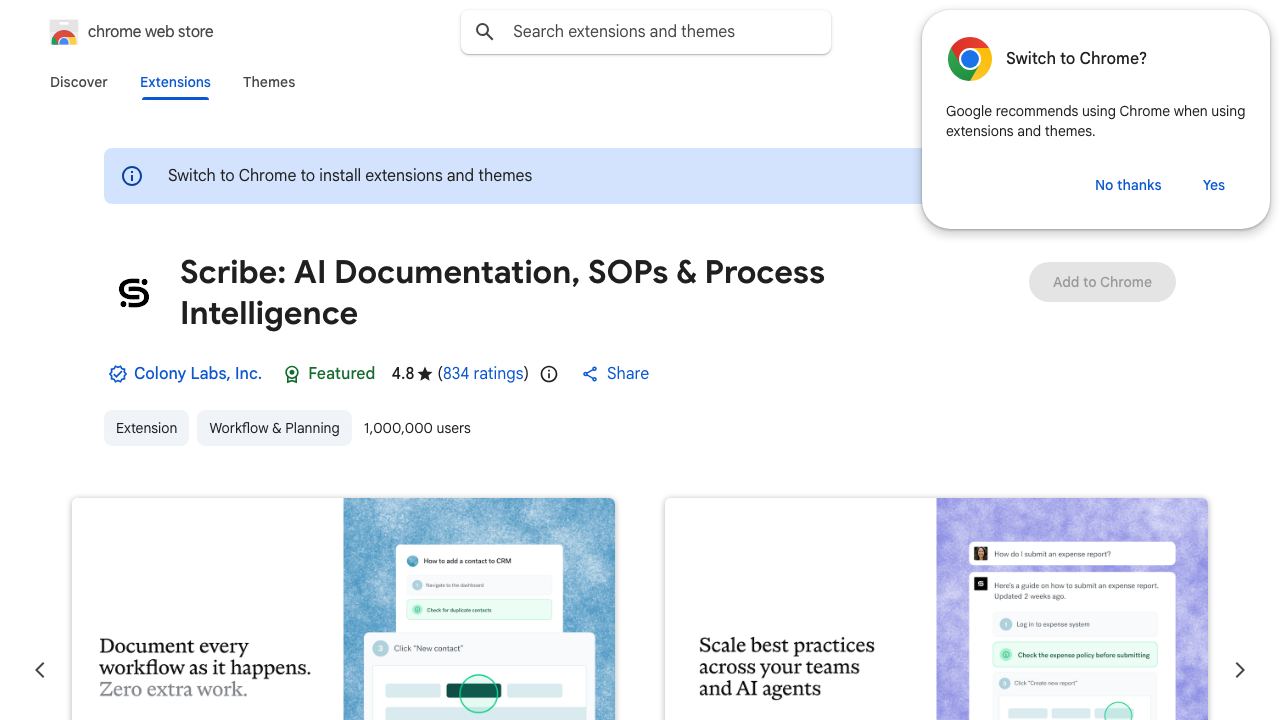Open the Colony Labs, Inc. publisher link
Viewport: 1280px width, 720px height.
(198, 374)
